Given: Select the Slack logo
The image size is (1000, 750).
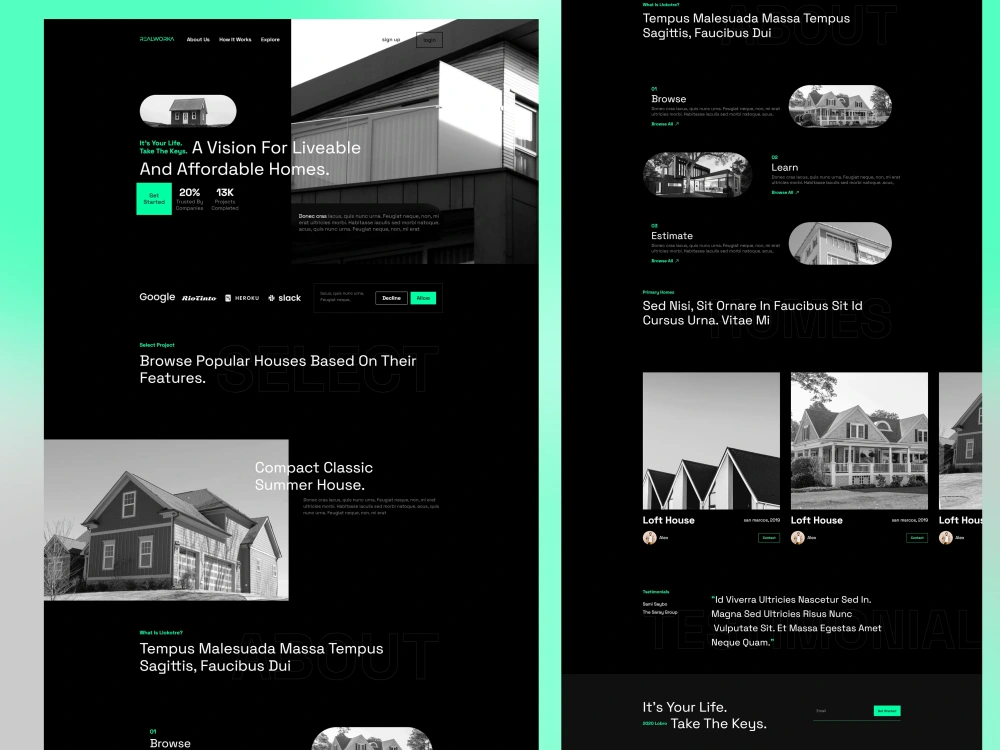Looking at the screenshot, I should coord(283,297).
